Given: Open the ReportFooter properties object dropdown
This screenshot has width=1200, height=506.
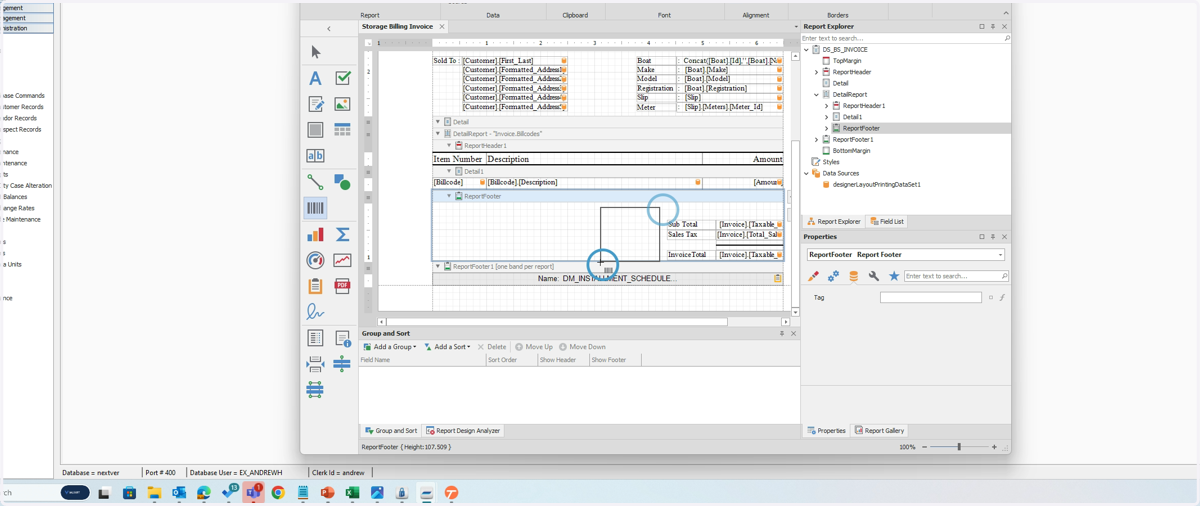Looking at the screenshot, I should pos(1000,255).
